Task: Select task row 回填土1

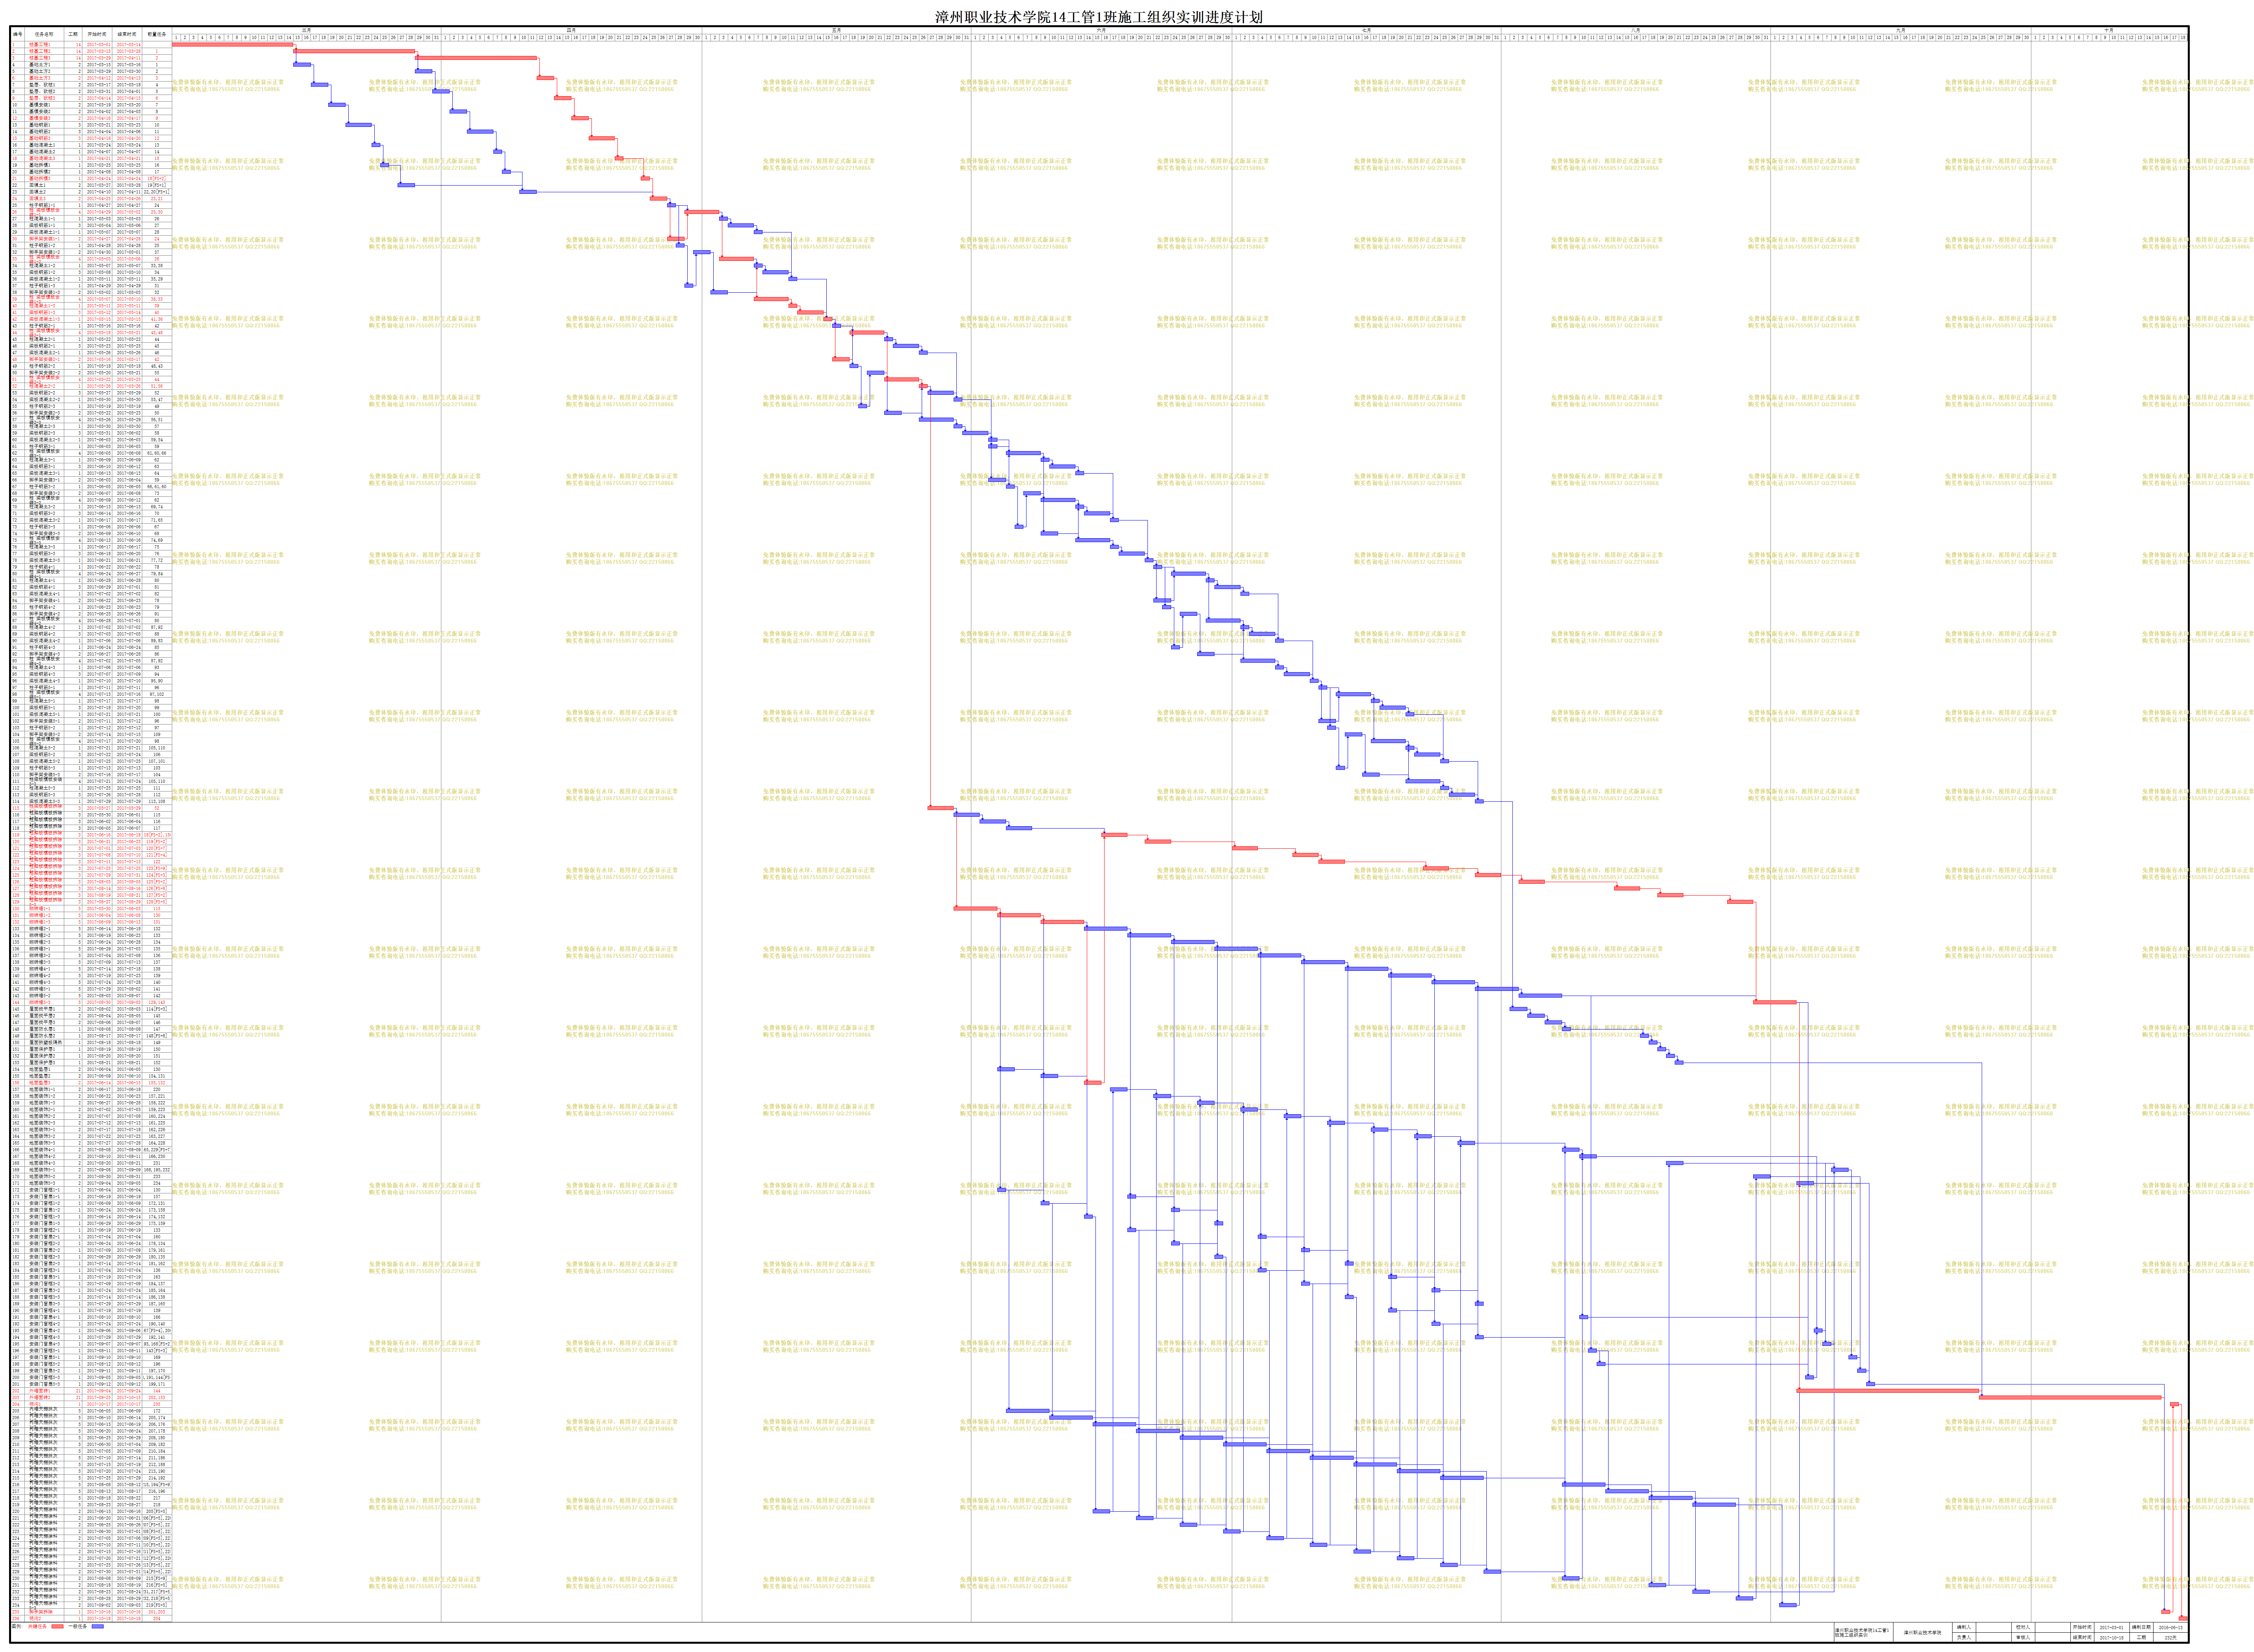Action: click(91, 185)
